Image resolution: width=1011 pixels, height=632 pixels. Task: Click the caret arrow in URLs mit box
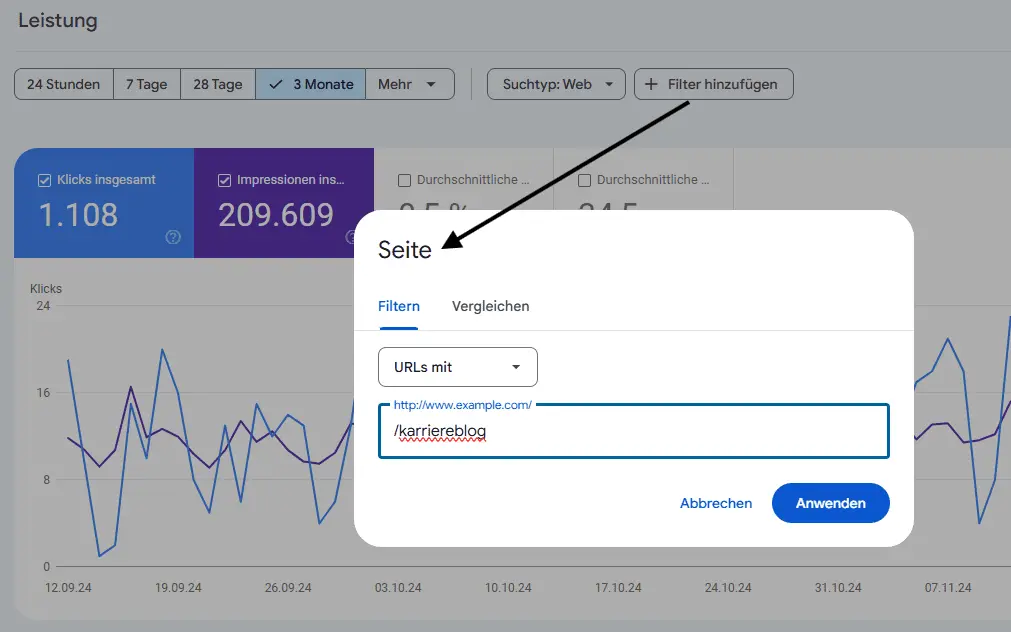(516, 367)
